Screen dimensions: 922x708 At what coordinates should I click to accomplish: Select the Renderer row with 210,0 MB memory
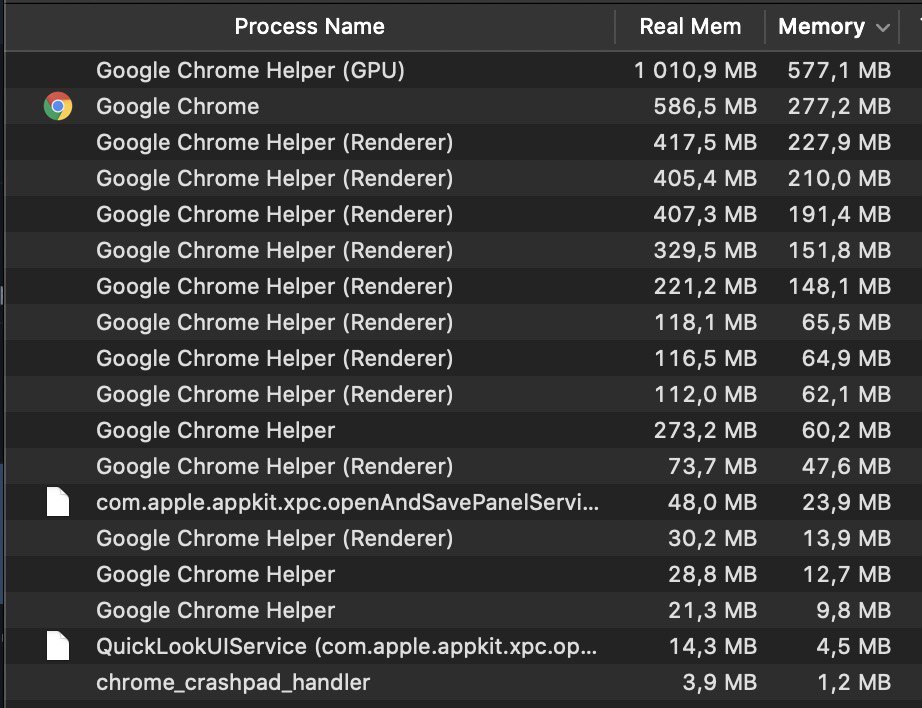[x=463, y=178]
